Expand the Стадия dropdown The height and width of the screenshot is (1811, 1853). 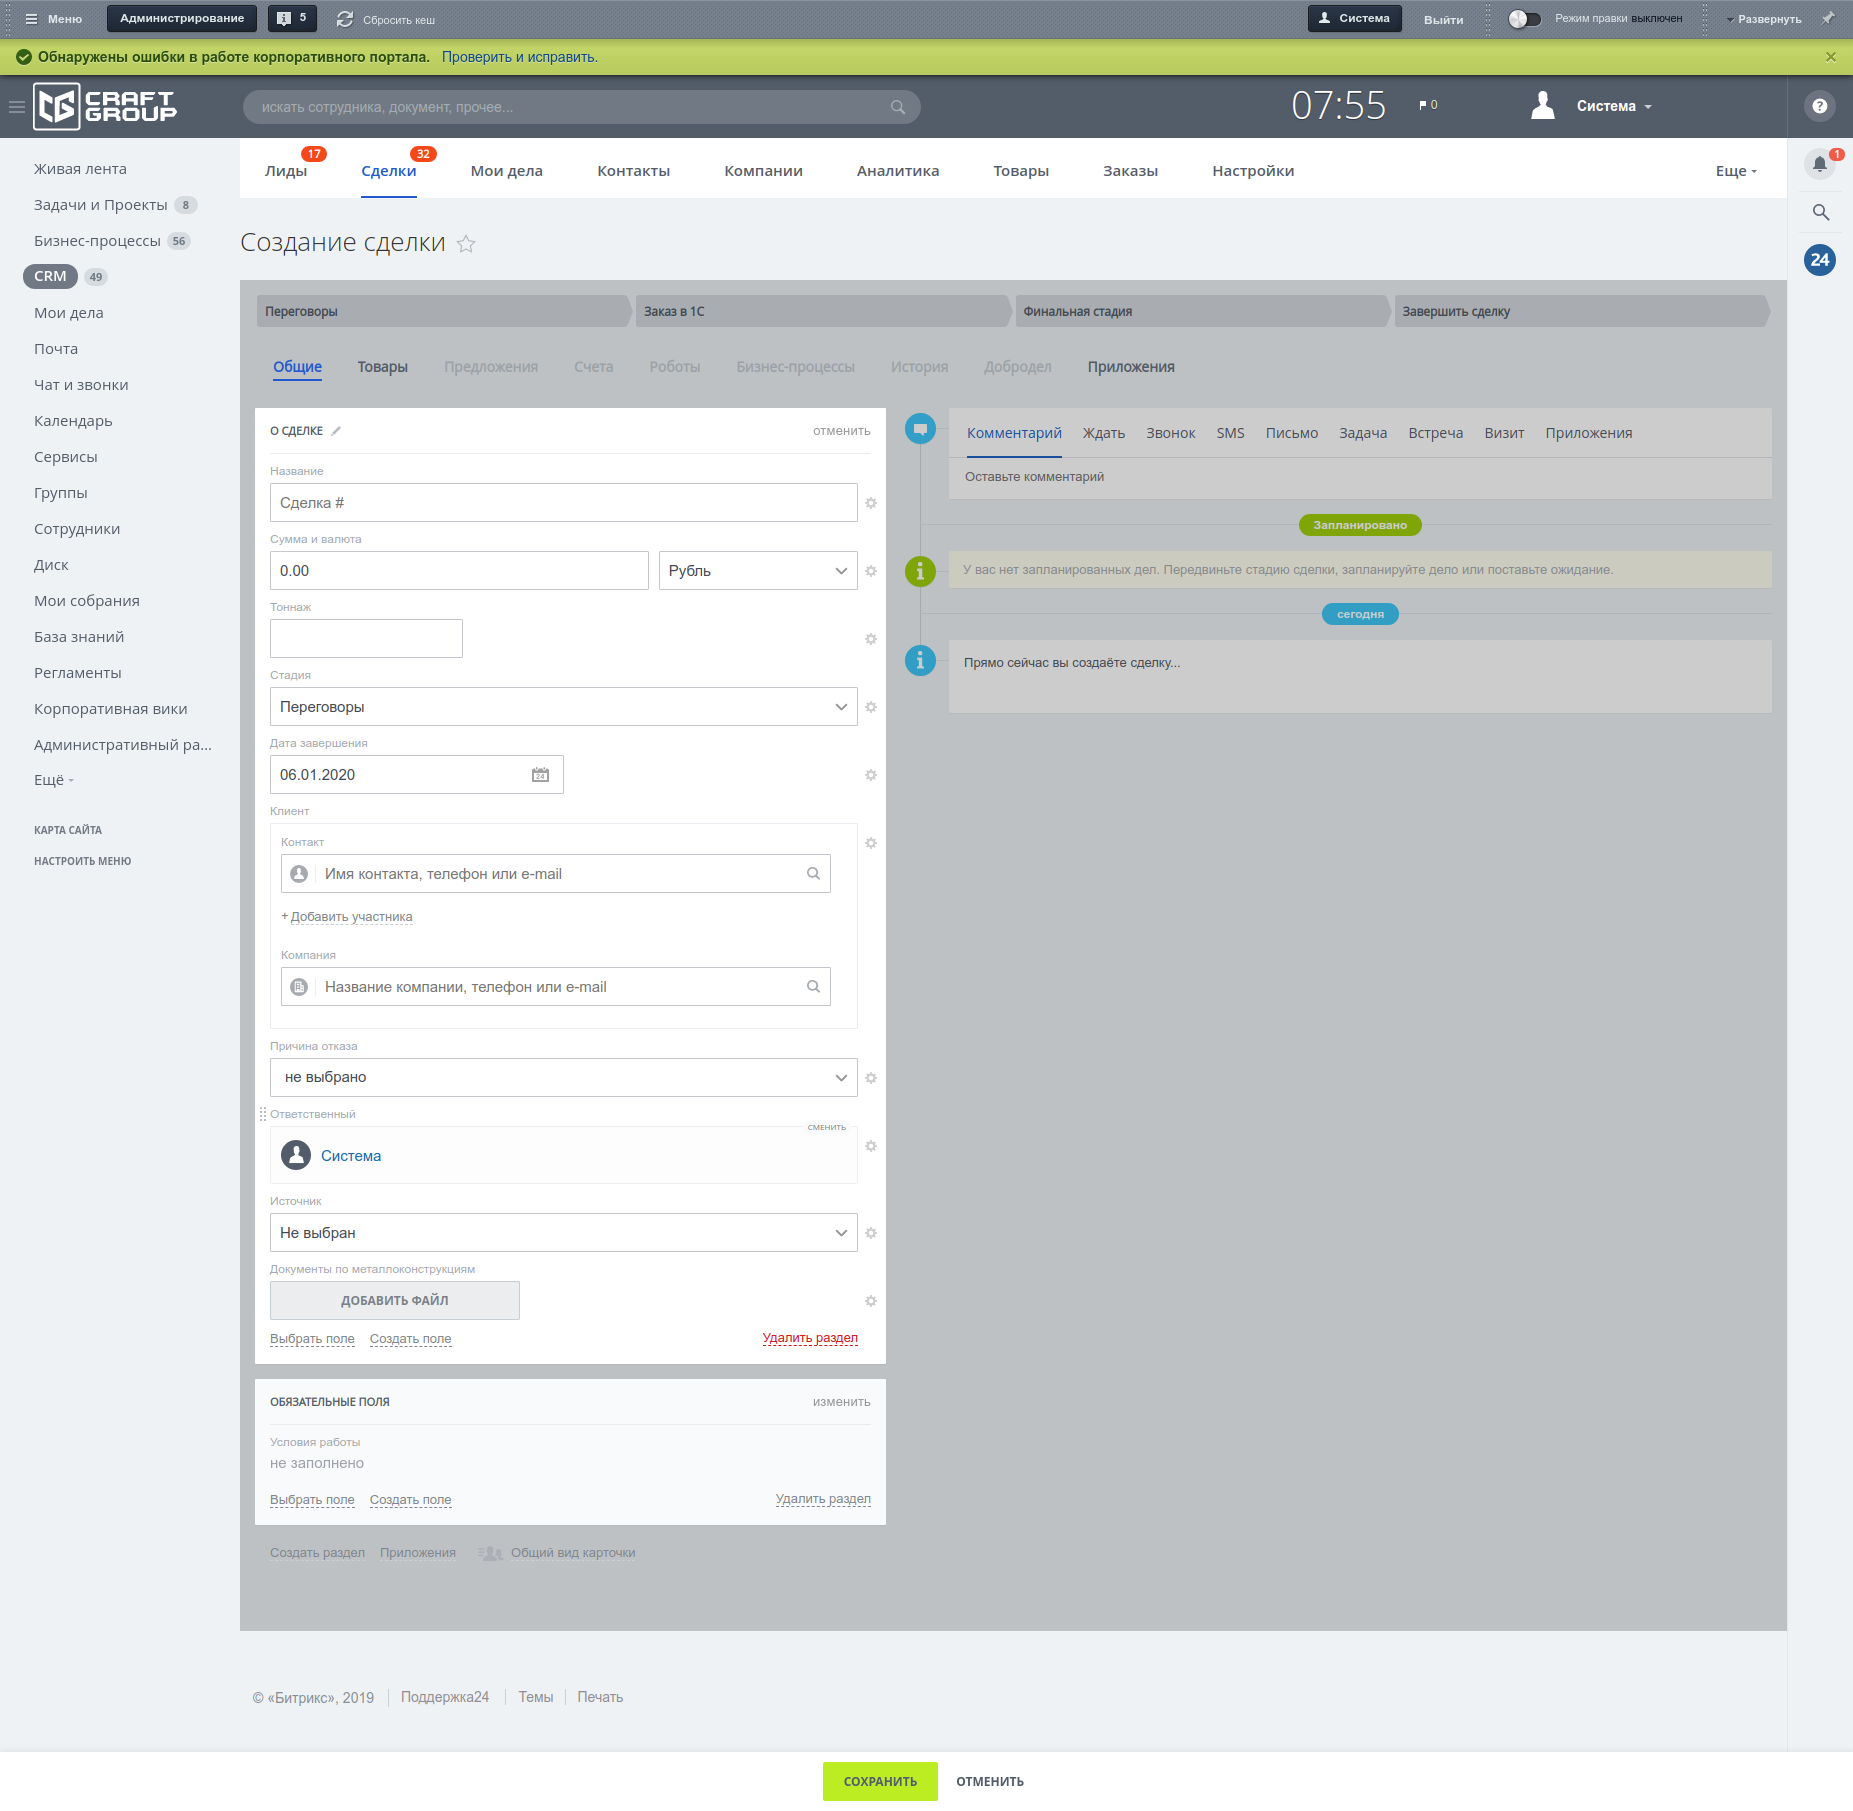coord(563,707)
